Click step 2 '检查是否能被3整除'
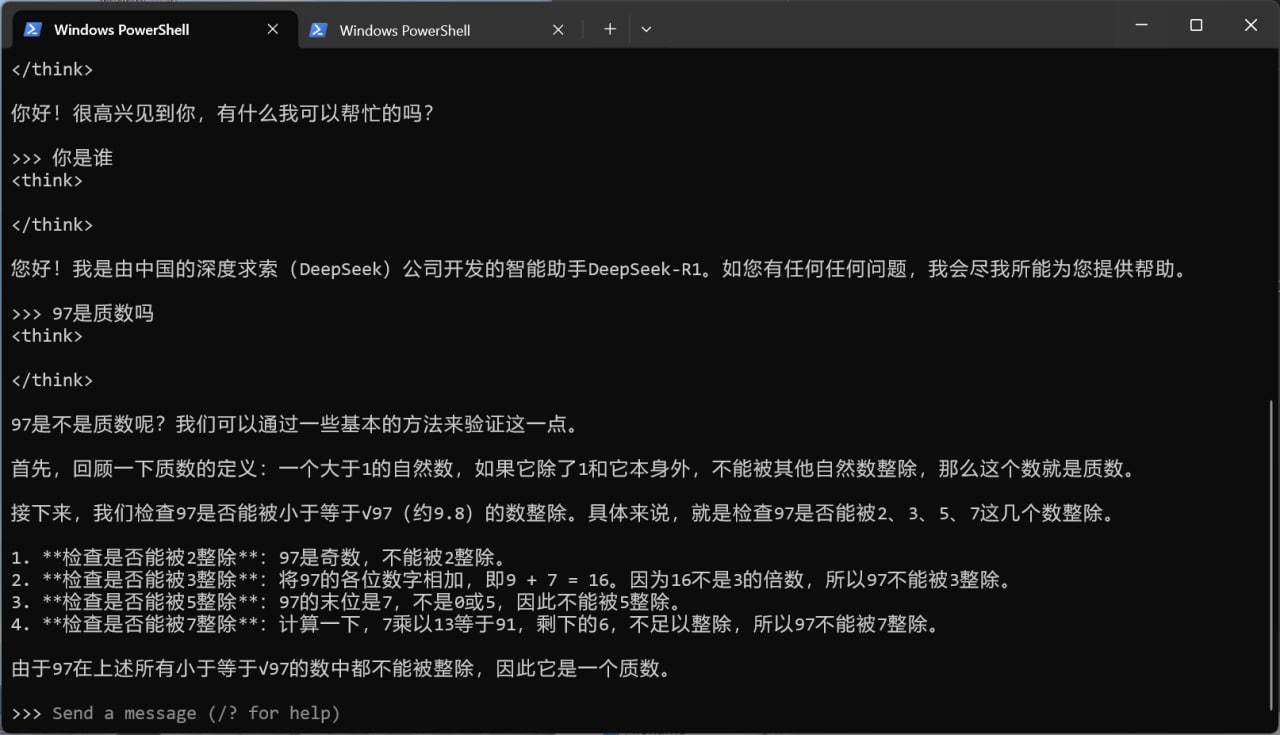The width and height of the screenshot is (1280, 735). [x=512, y=580]
